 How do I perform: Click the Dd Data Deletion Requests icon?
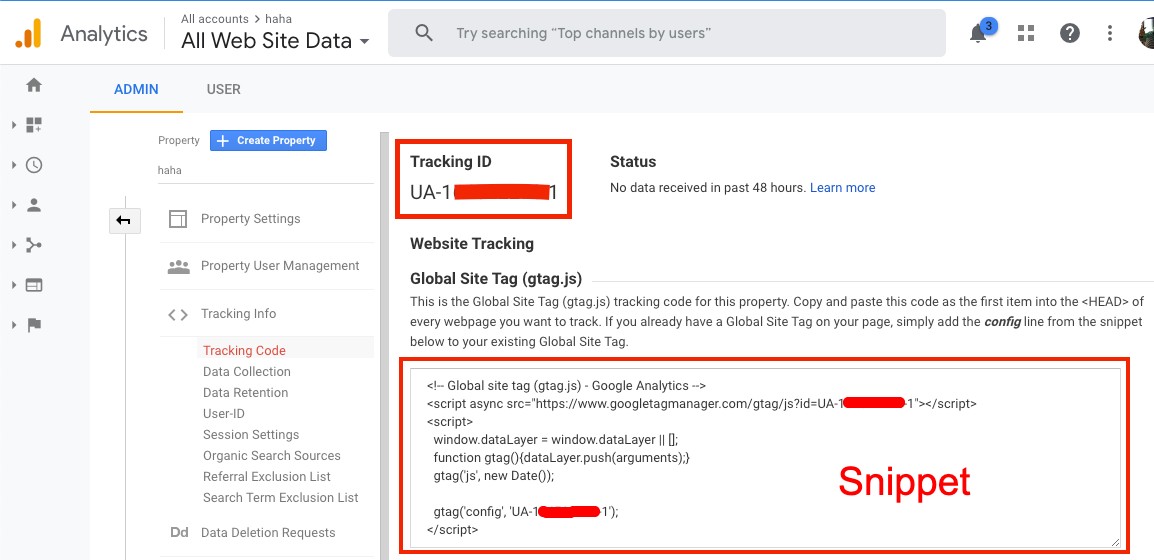179,533
